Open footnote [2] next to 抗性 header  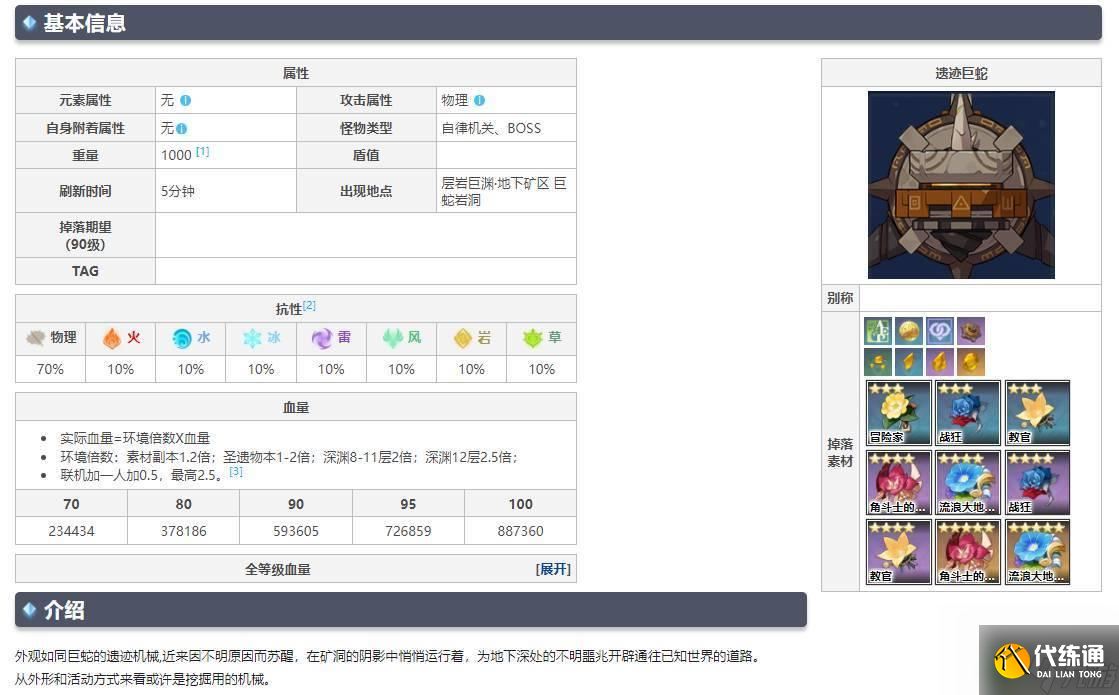309,305
